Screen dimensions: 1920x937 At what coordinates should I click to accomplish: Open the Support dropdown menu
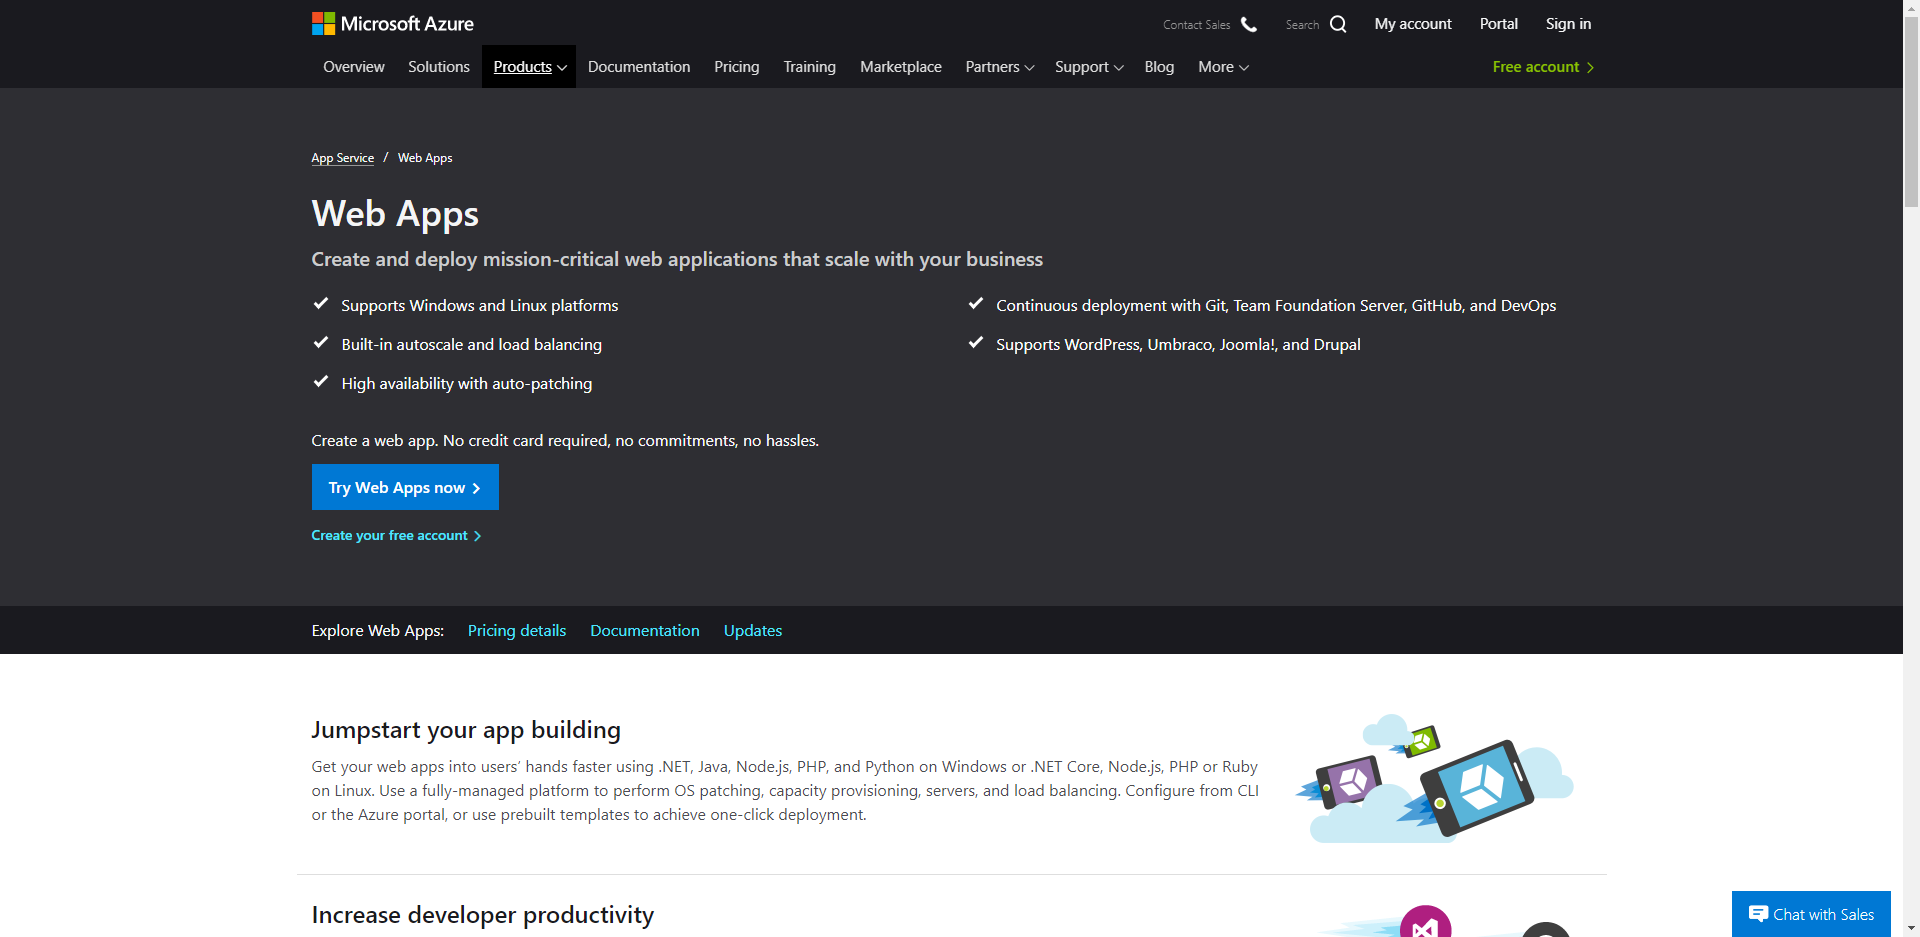pos(1088,67)
